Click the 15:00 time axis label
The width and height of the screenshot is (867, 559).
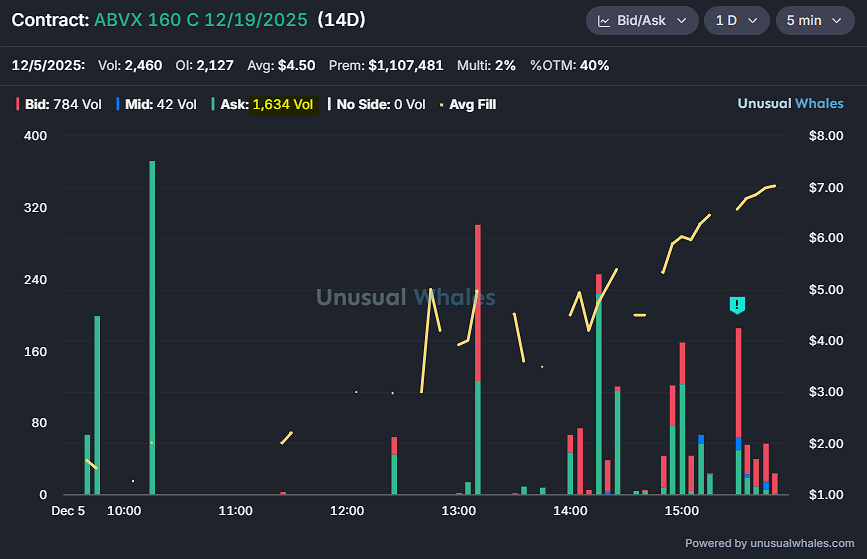pos(682,510)
